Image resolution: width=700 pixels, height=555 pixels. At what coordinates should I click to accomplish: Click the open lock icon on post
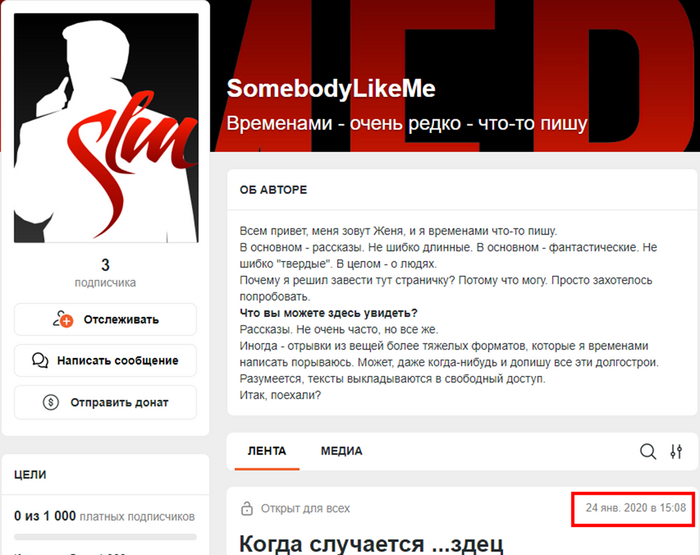[246, 508]
